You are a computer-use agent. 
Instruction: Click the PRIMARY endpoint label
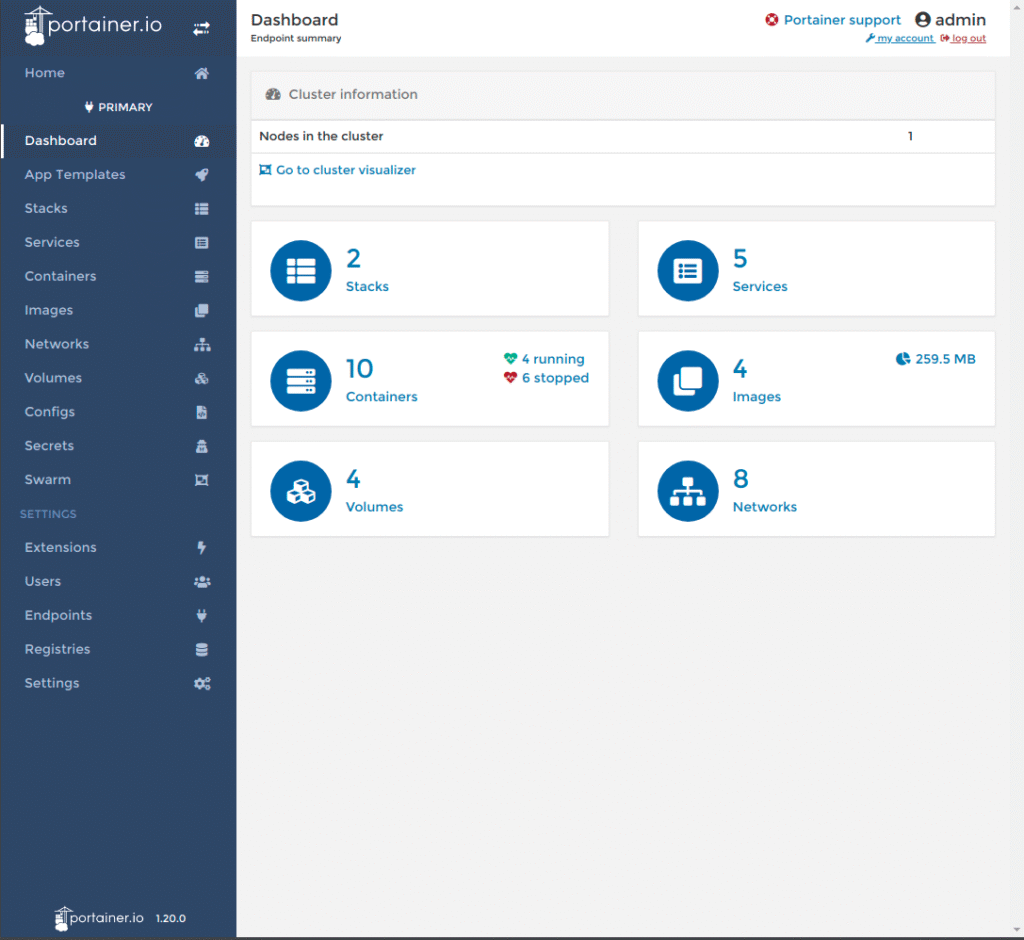[119, 107]
